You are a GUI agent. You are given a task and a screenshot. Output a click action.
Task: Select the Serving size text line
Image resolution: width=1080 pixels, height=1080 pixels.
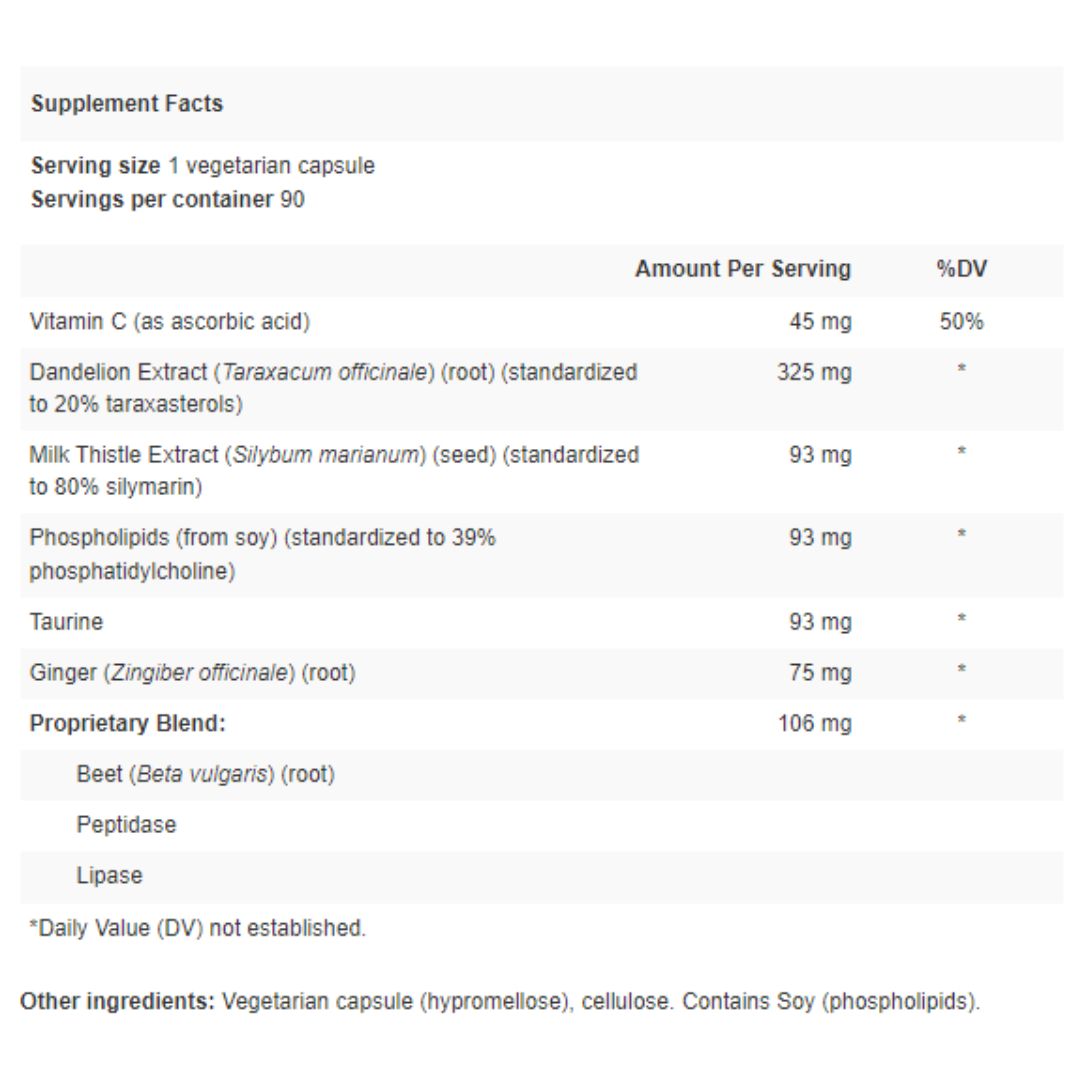[202, 165]
